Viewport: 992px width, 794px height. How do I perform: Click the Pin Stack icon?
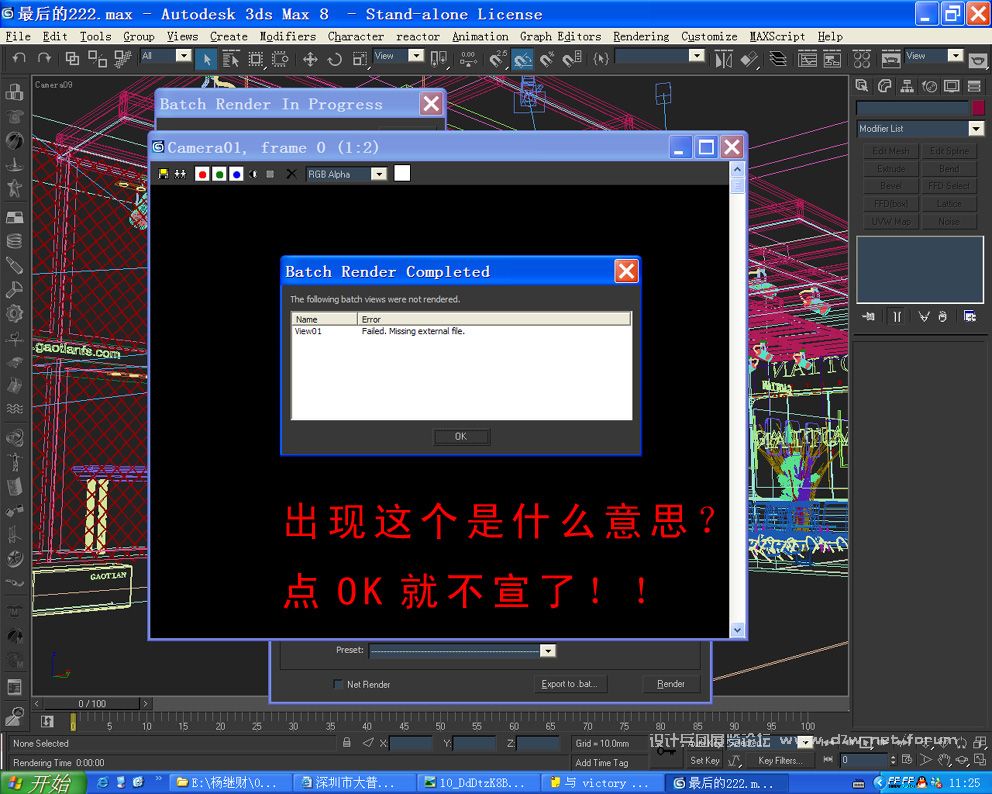click(x=869, y=316)
